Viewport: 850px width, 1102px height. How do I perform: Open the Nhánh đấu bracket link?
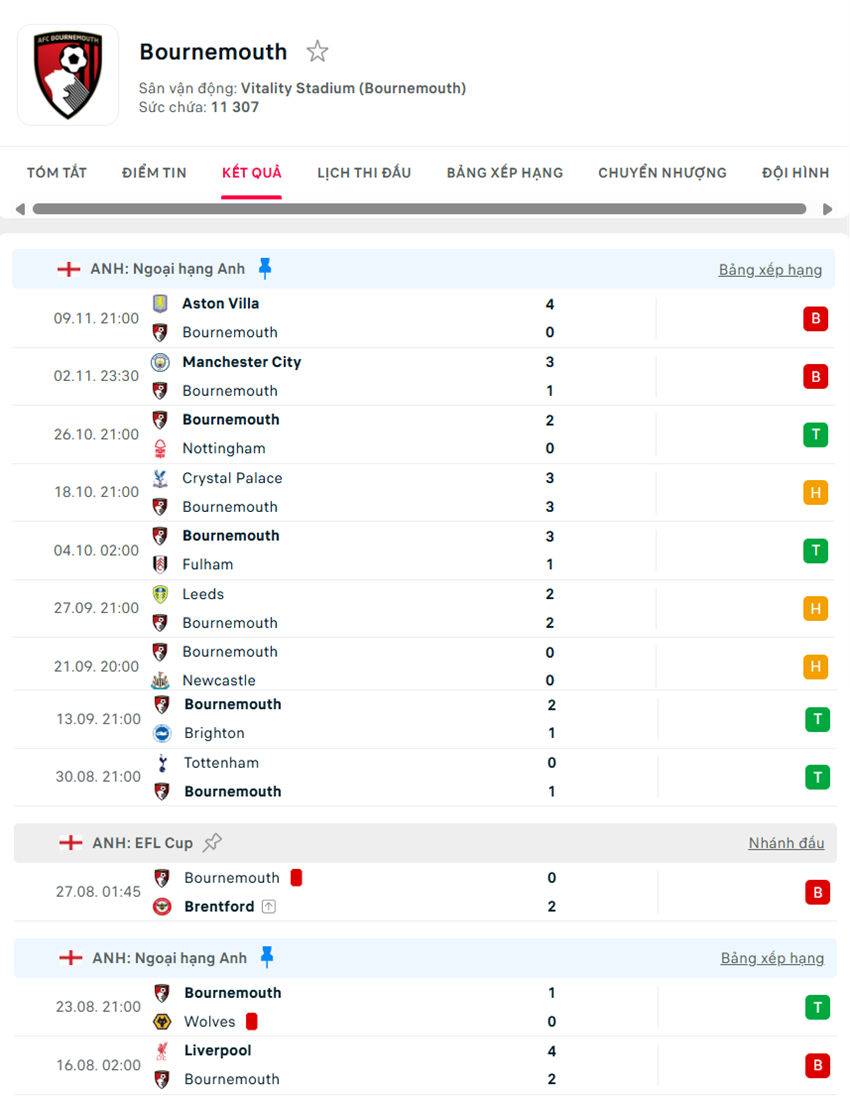(786, 842)
